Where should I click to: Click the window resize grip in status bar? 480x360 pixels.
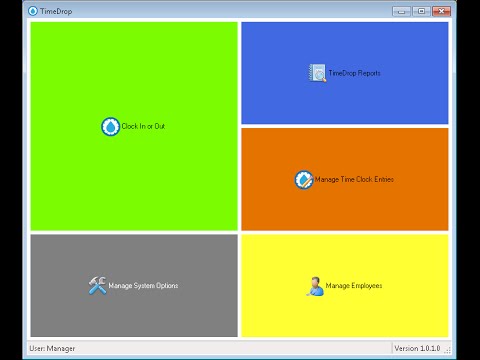tap(448, 350)
